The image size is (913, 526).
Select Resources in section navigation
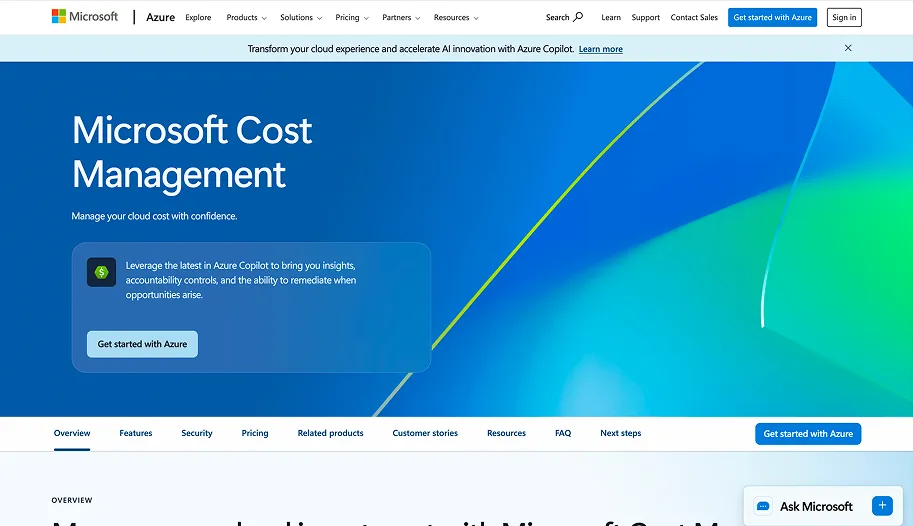(506, 433)
